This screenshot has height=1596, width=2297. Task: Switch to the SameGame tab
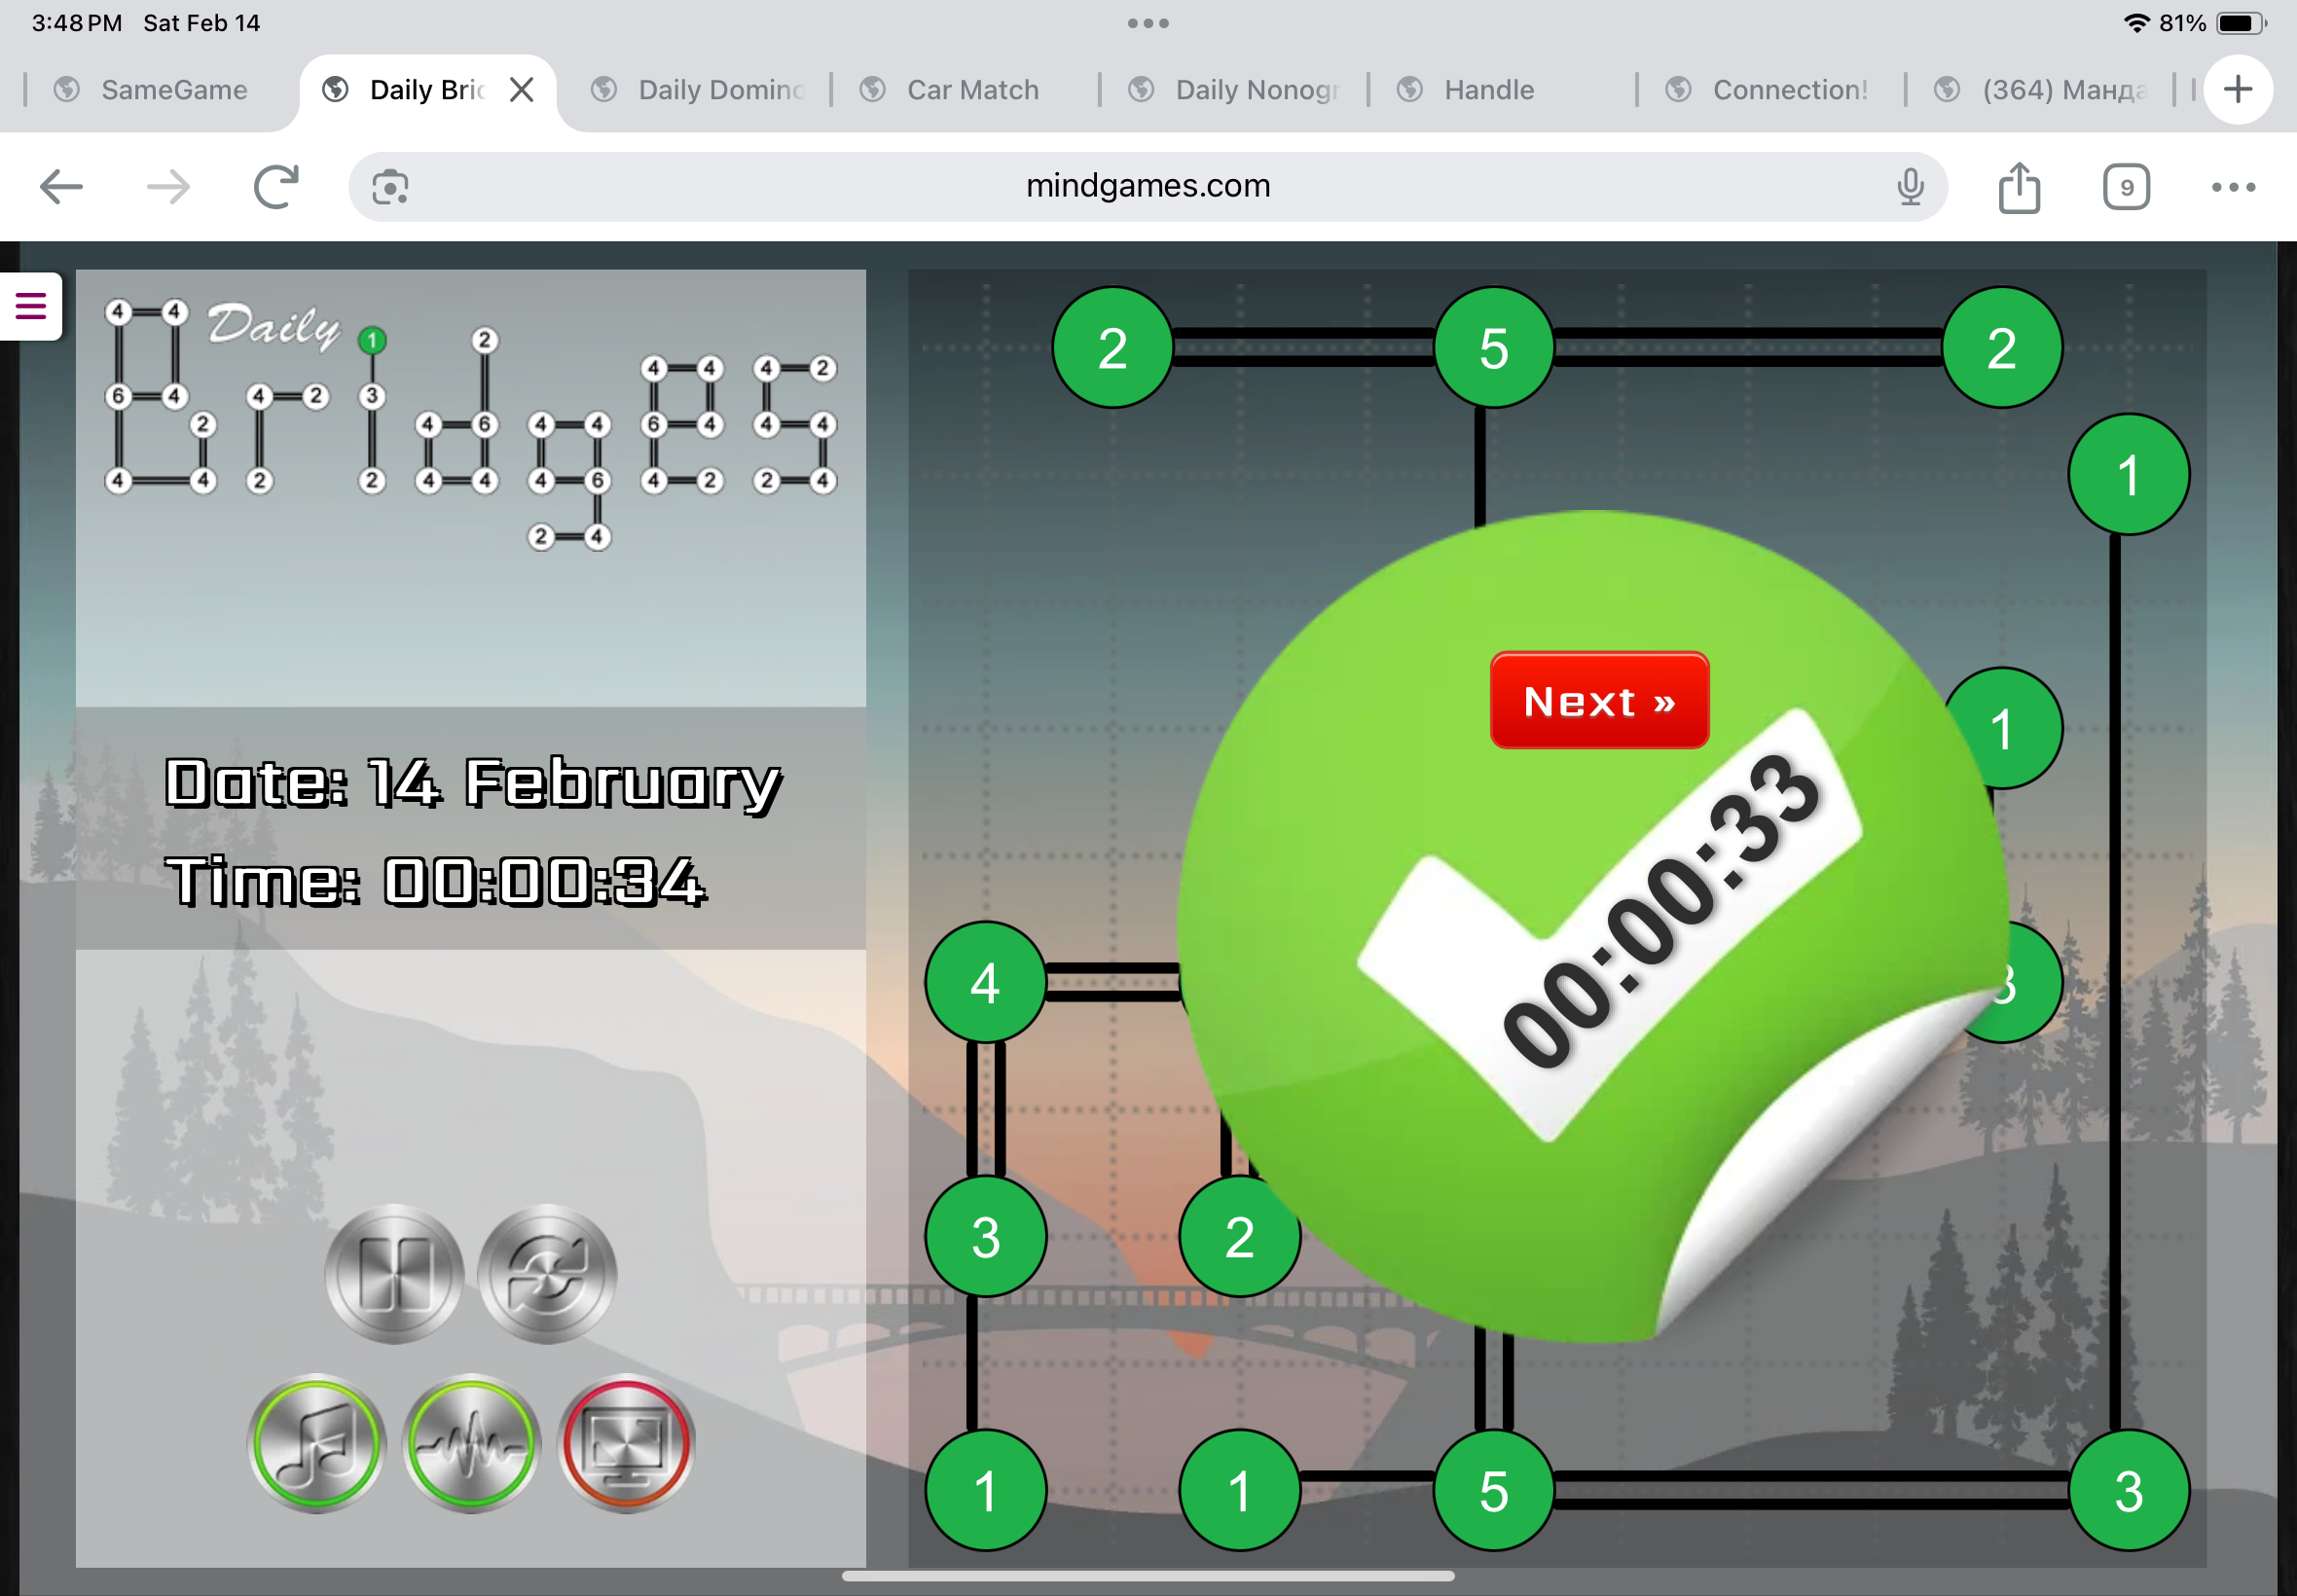(173, 90)
